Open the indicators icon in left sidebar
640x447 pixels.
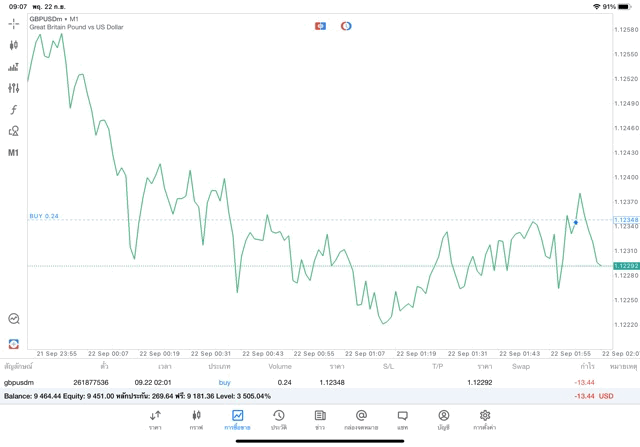14,67
